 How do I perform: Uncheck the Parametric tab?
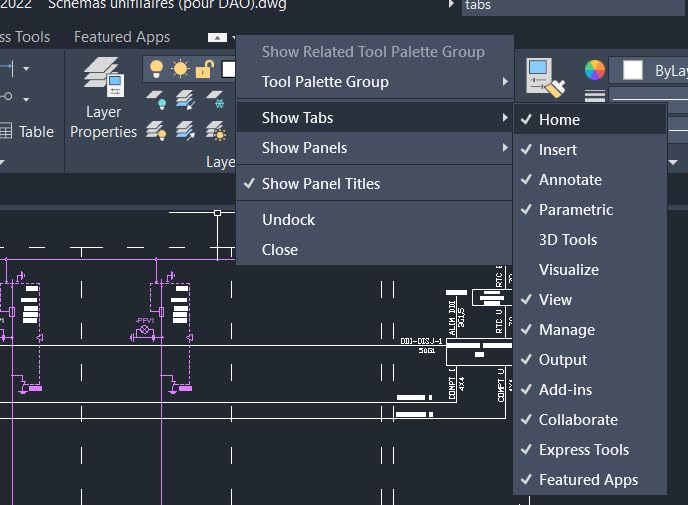[x=575, y=210]
